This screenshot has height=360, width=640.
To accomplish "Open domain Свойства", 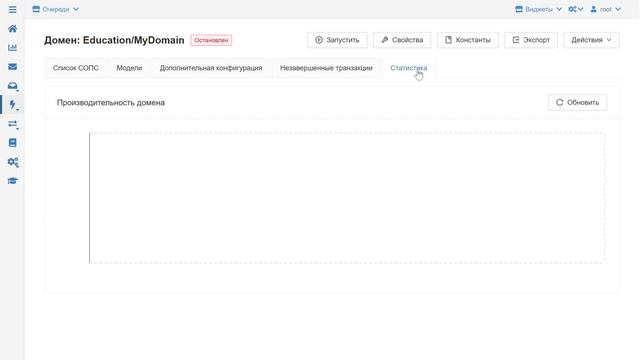I will pos(402,40).
